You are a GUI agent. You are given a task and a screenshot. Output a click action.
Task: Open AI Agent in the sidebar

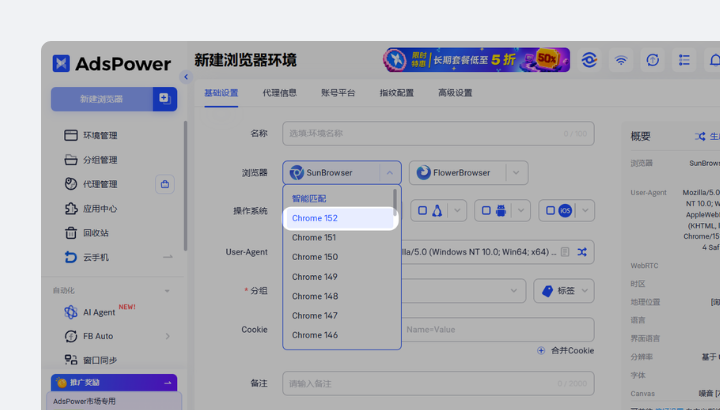[x=90, y=312]
